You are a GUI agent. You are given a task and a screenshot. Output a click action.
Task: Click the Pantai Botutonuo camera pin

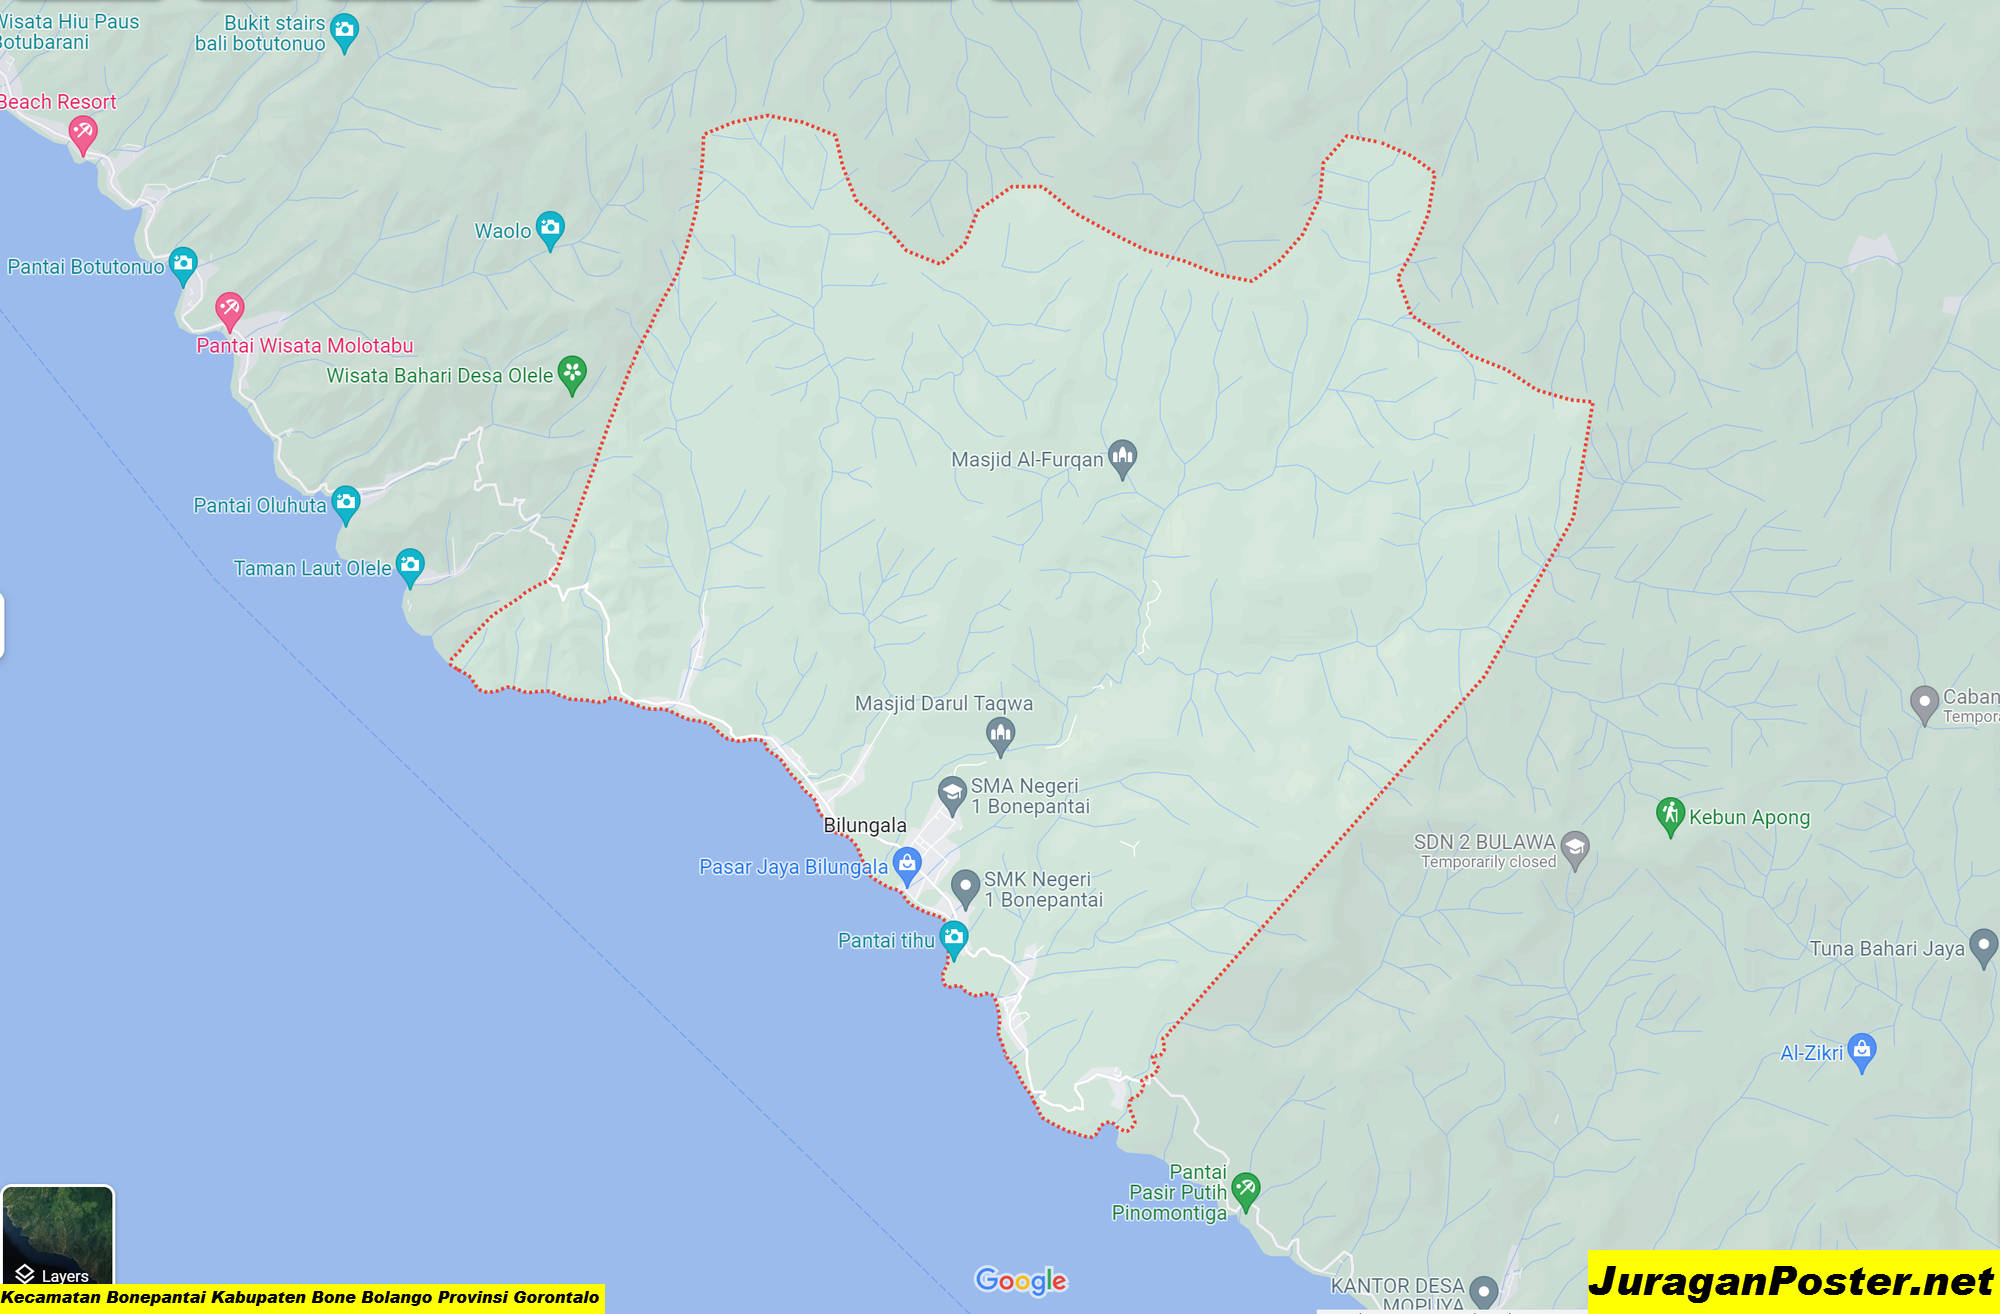pos(183,266)
